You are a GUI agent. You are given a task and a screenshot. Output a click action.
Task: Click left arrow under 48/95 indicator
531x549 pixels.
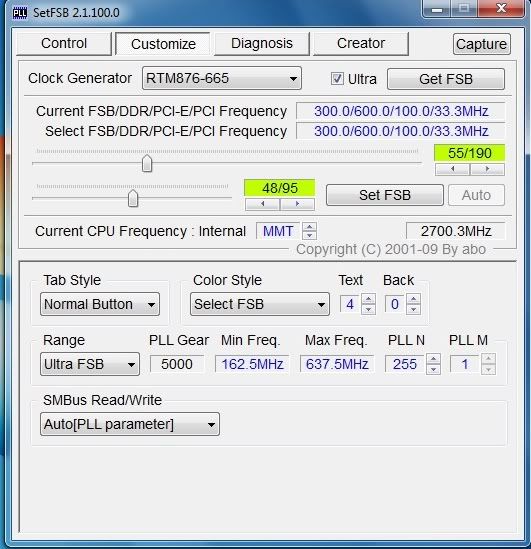pos(263,204)
